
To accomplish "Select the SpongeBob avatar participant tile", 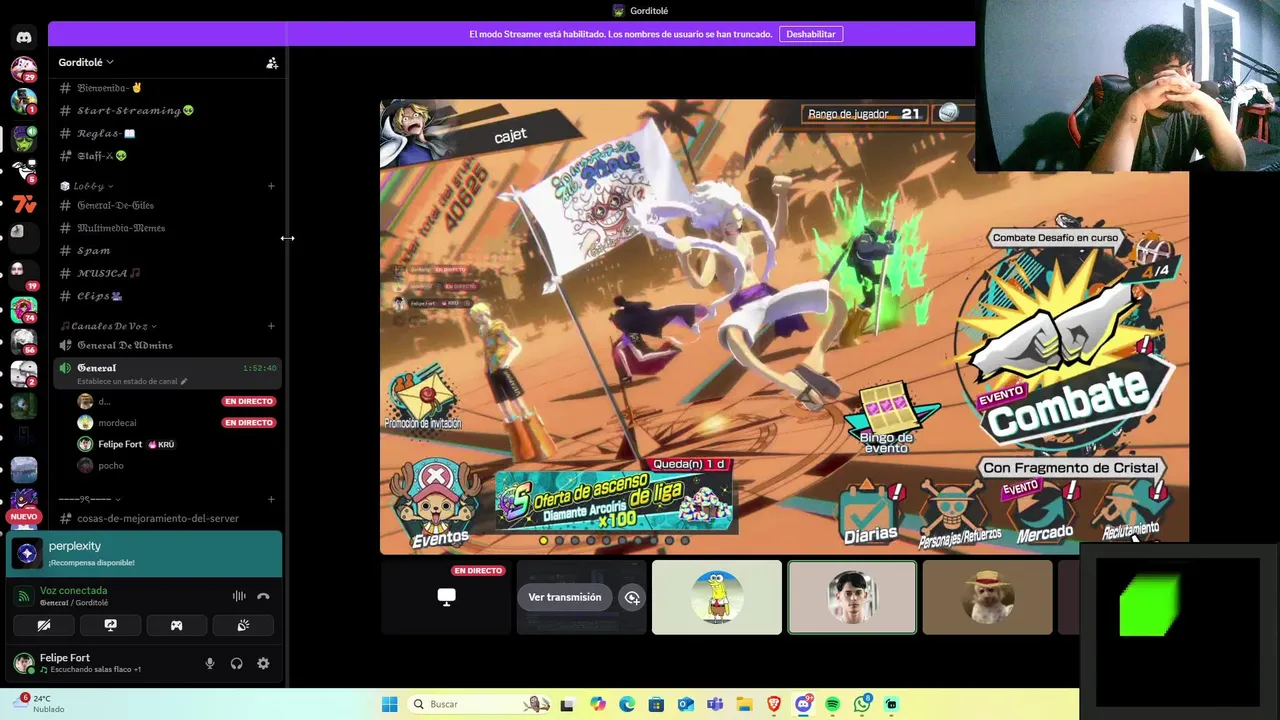I will [717, 597].
